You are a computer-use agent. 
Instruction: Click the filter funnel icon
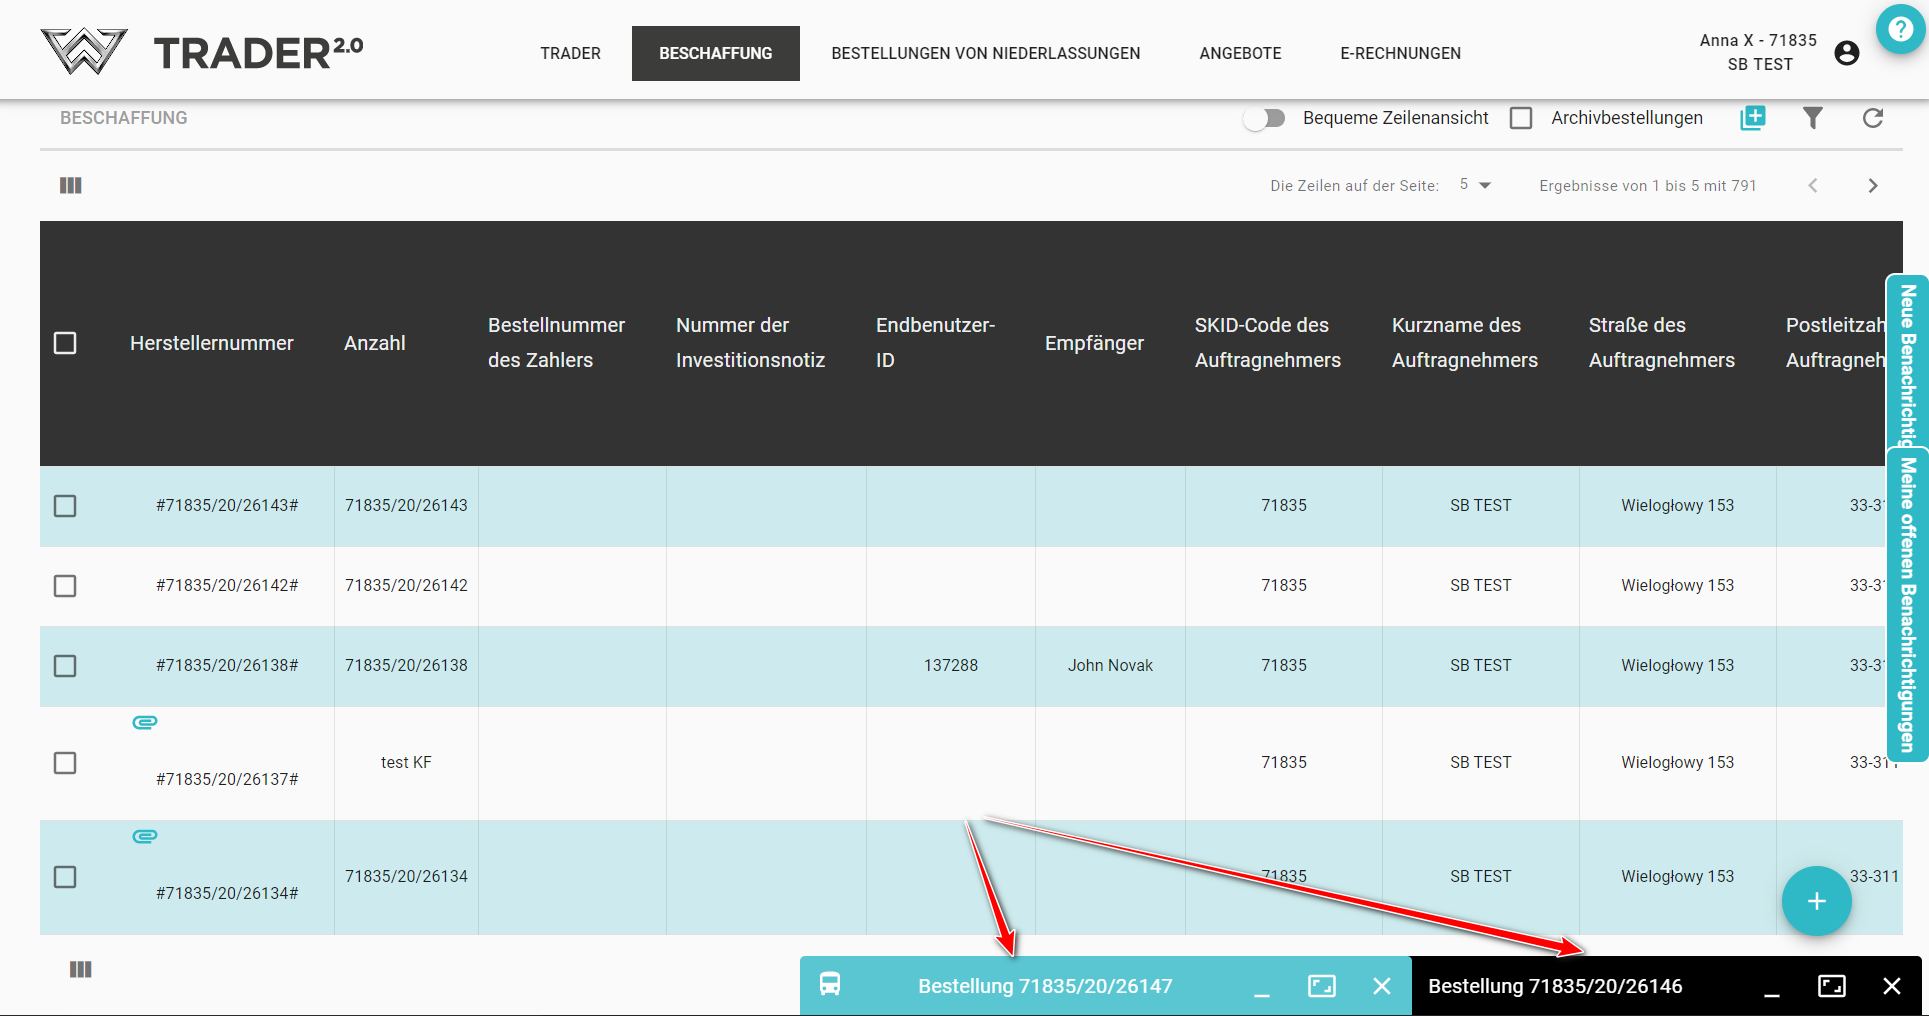[1812, 118]
